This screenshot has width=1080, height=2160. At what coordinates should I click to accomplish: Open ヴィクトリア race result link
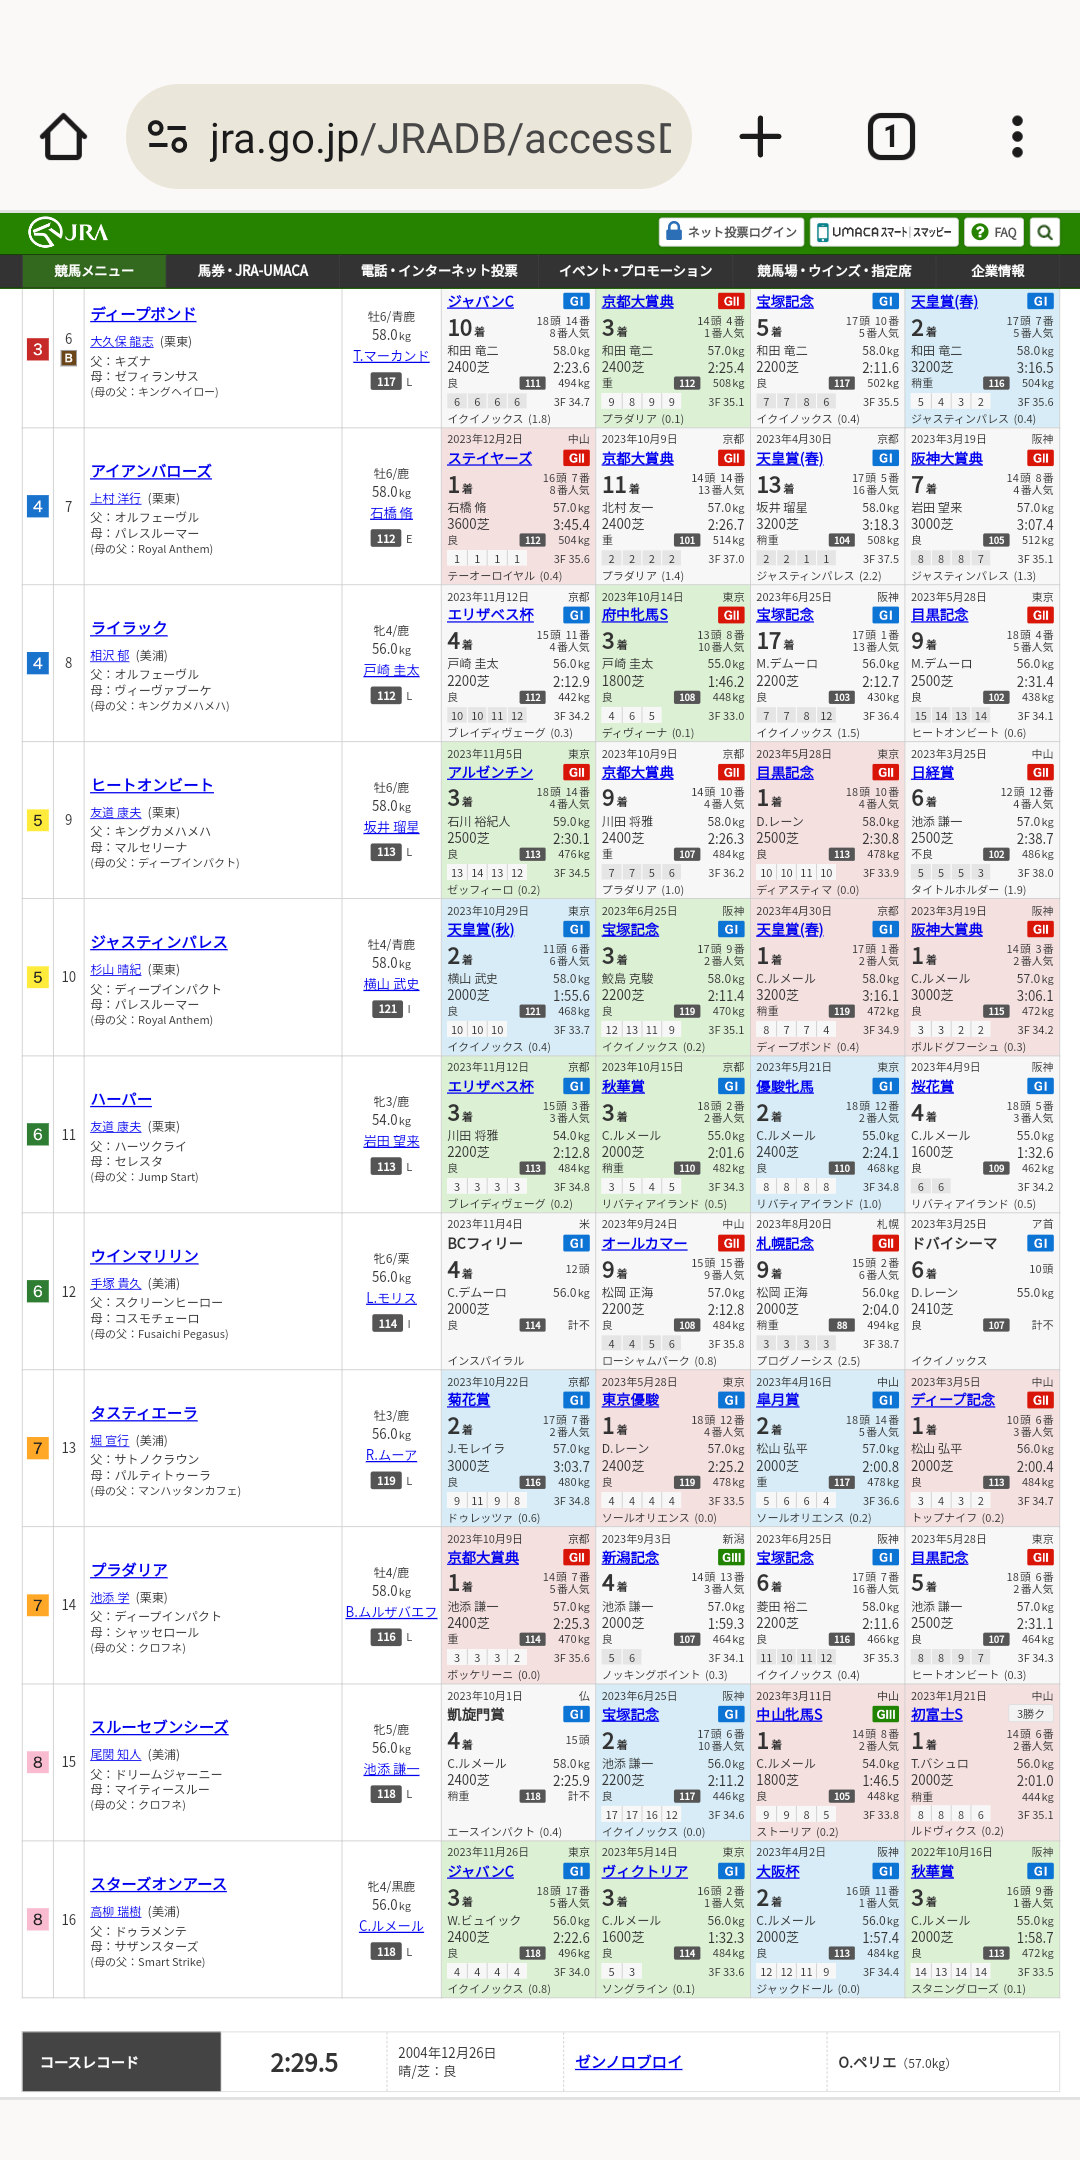tap(644, 1871)
